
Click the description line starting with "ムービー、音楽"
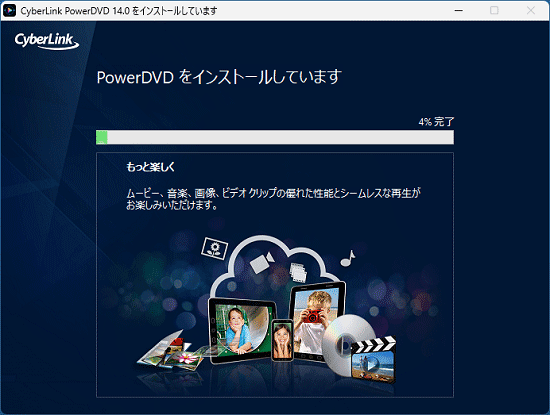click(x=273, y=193)
